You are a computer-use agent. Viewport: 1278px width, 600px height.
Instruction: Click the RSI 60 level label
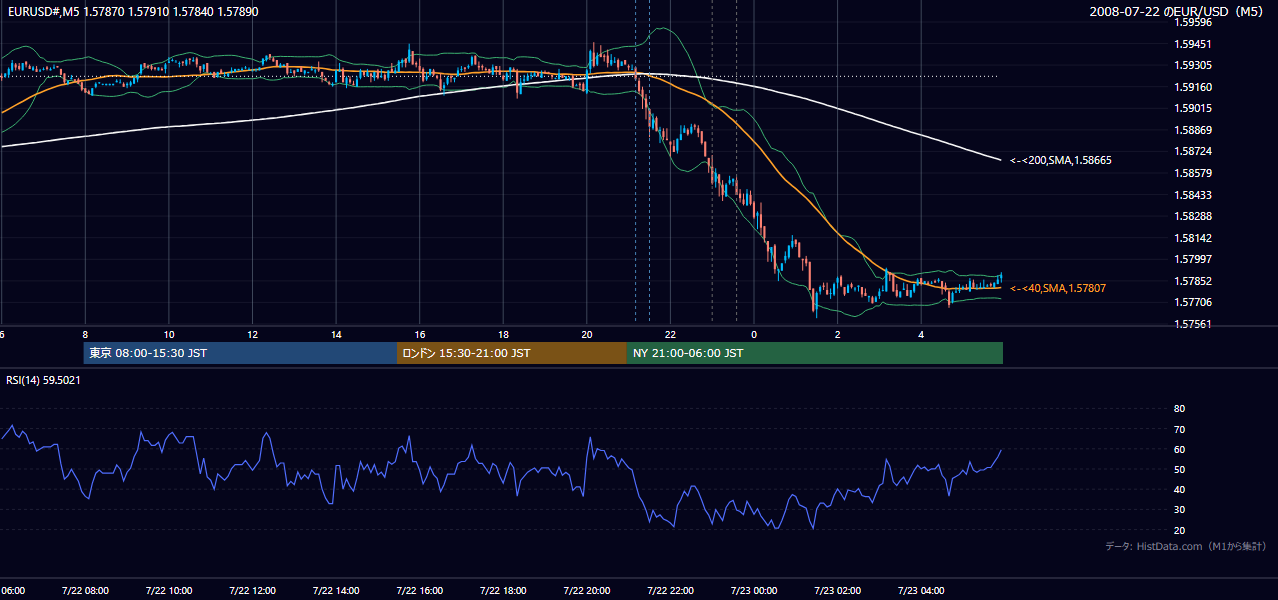click(x=1179, y=449)
